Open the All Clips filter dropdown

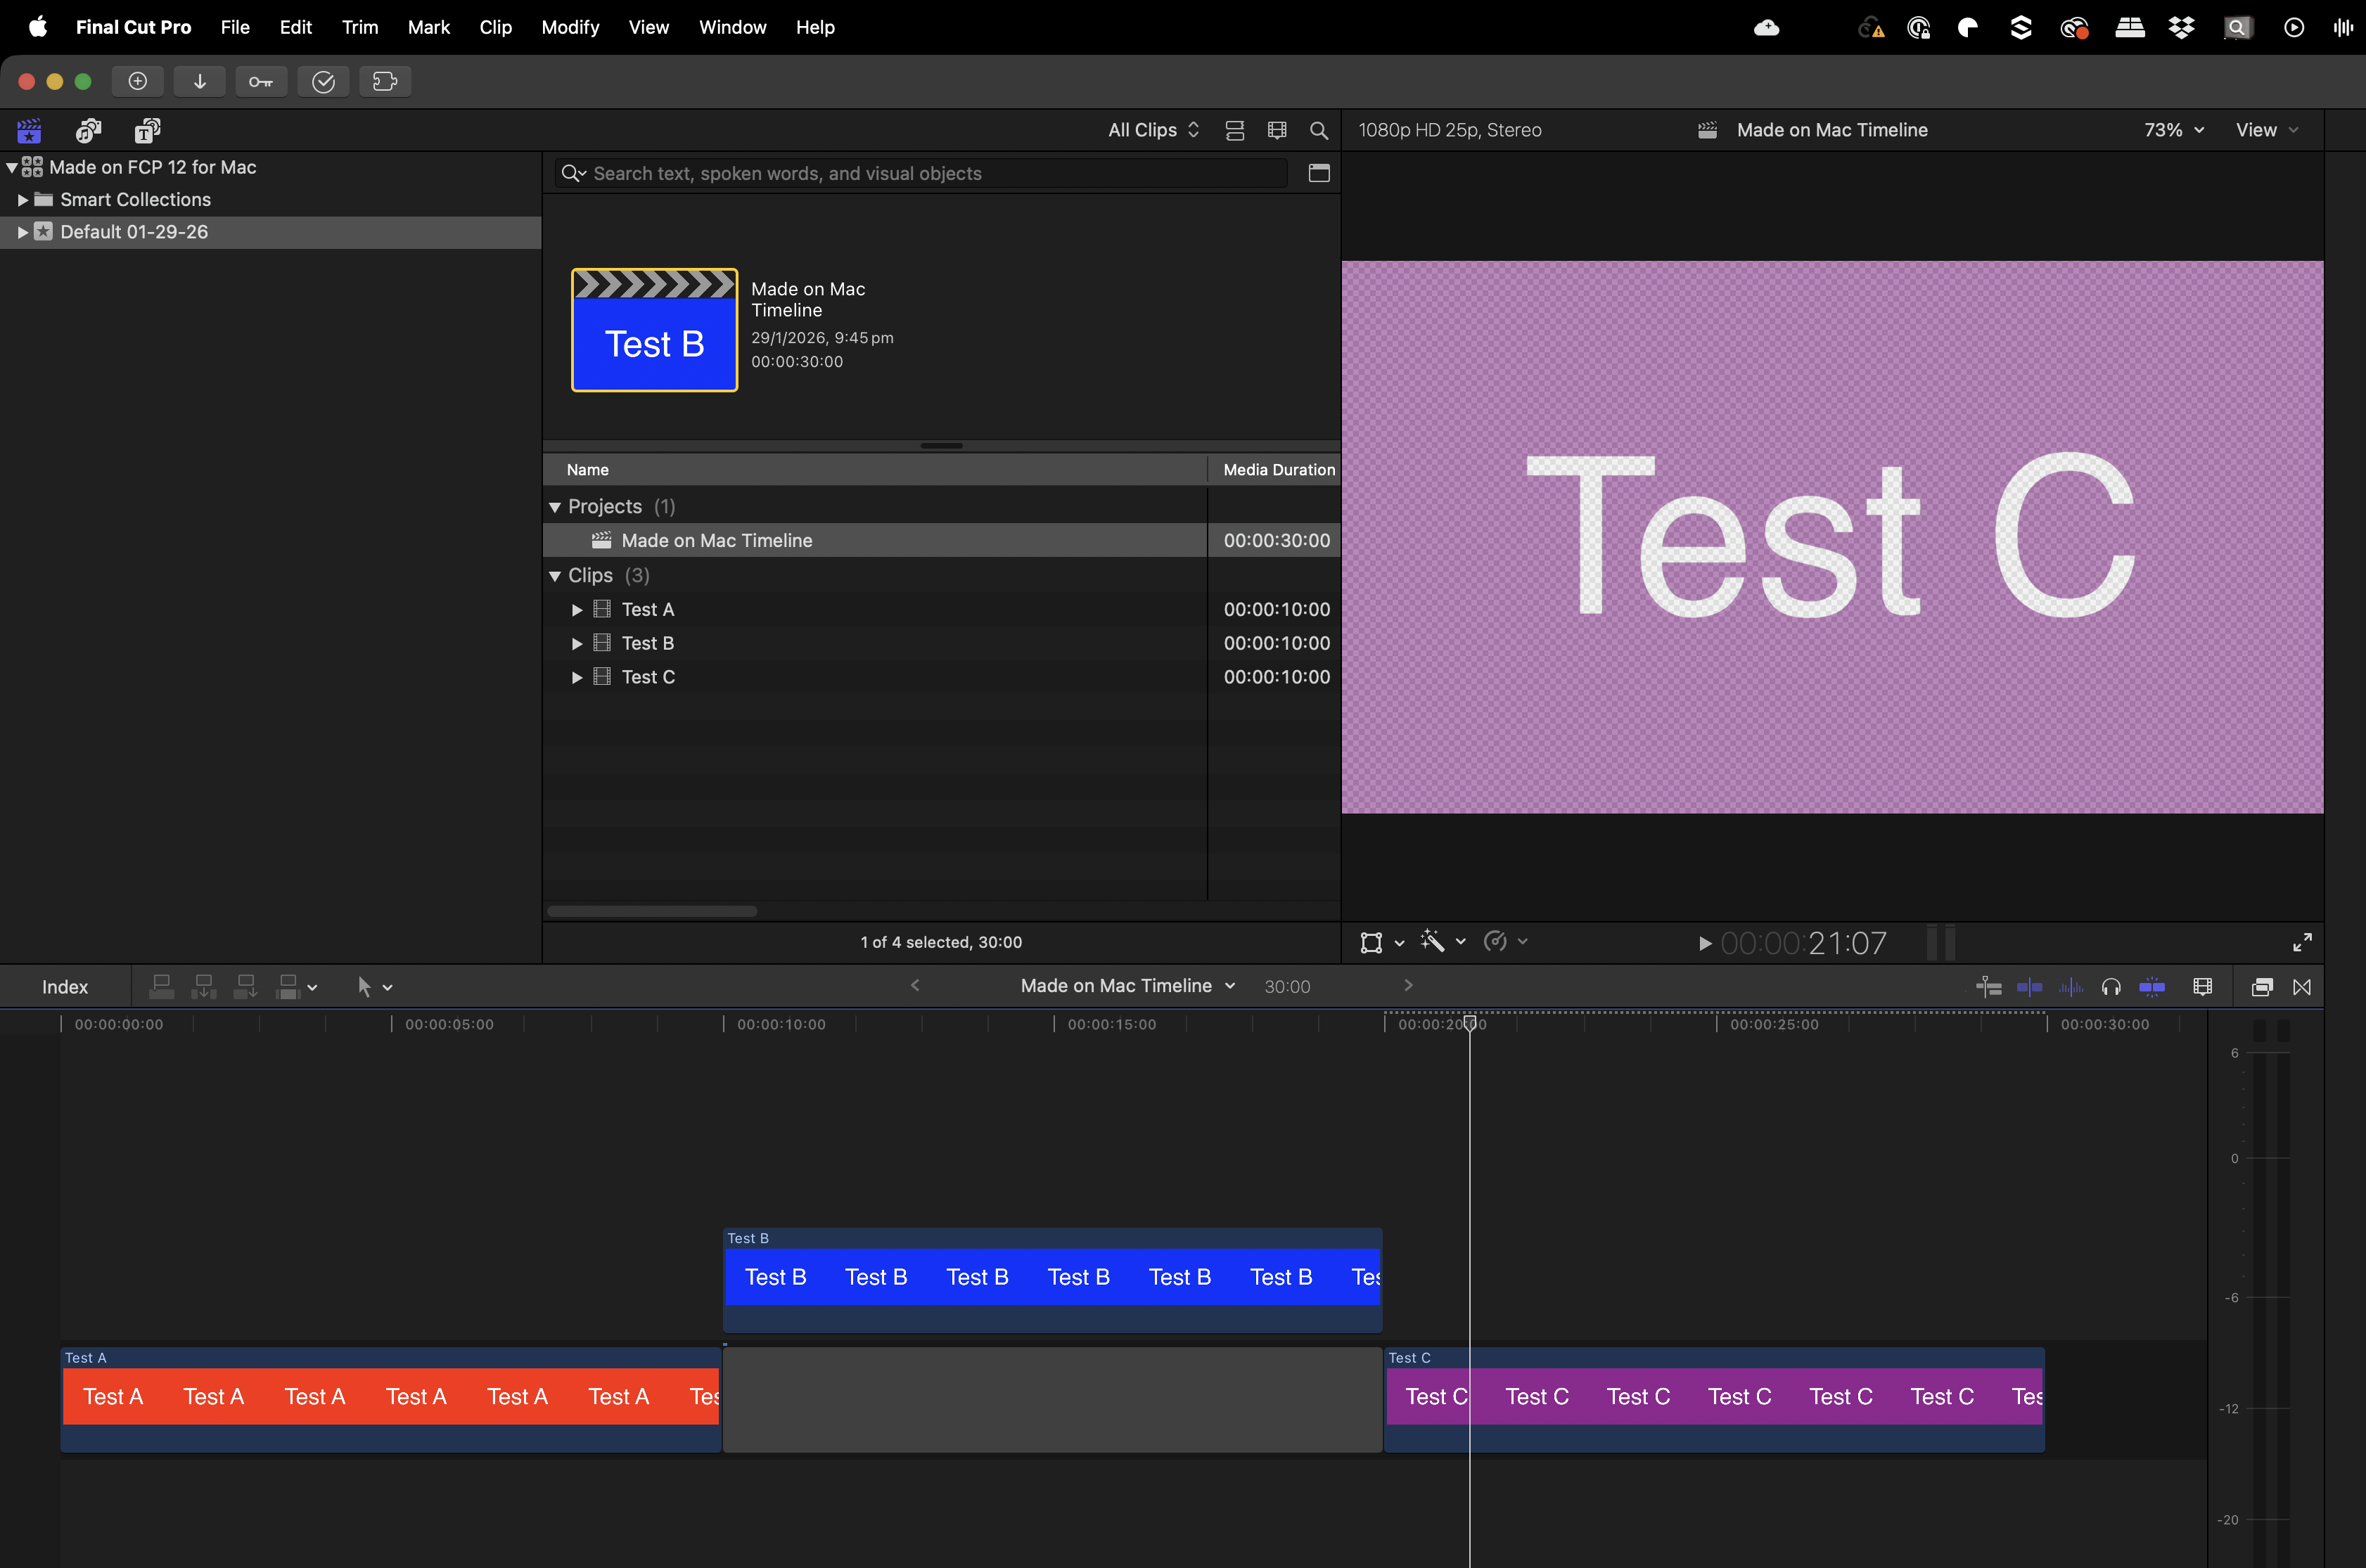point(1153,130)
